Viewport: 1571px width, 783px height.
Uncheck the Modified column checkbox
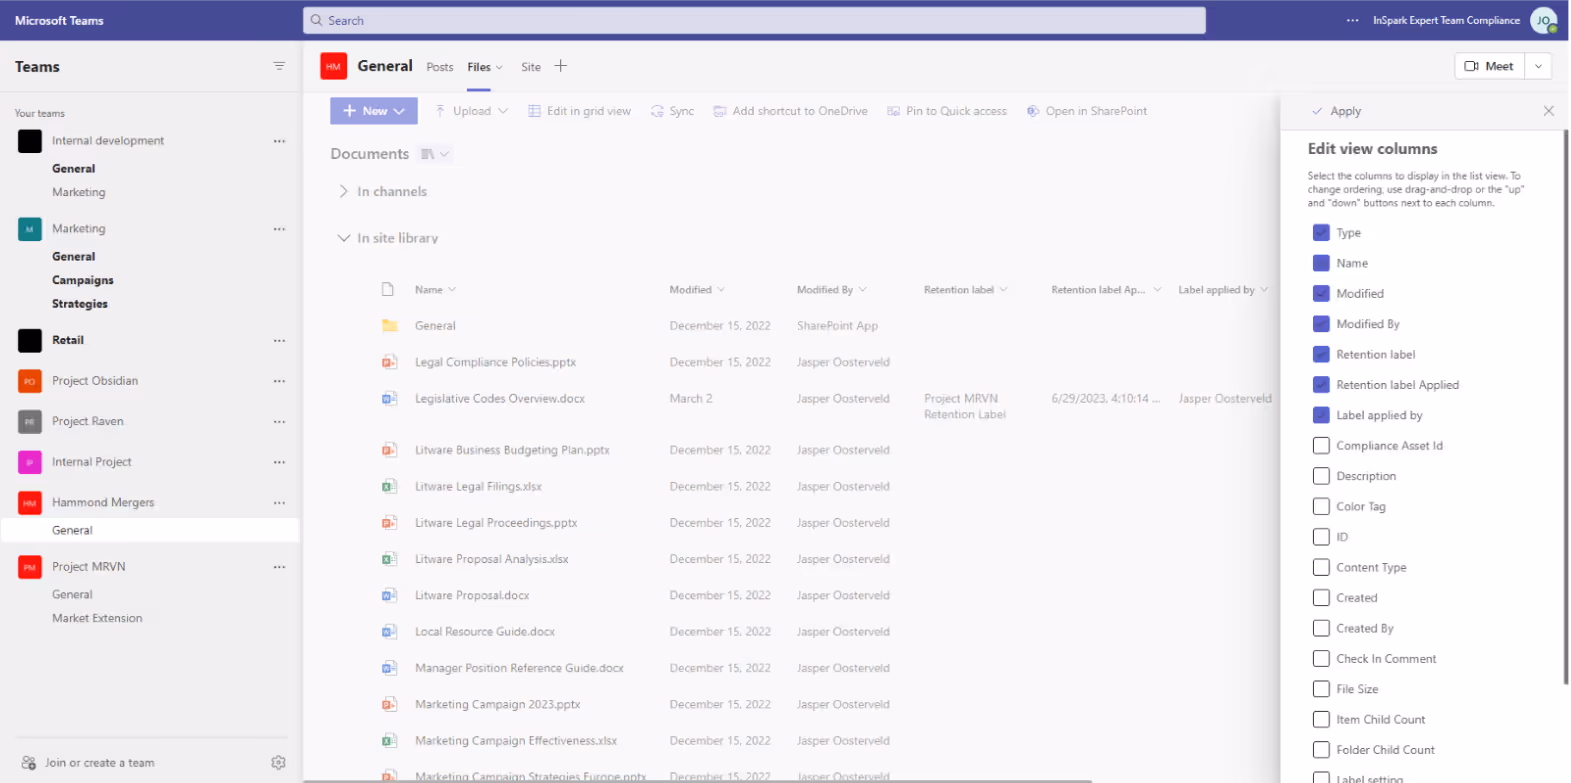[x=1321, y=294]
